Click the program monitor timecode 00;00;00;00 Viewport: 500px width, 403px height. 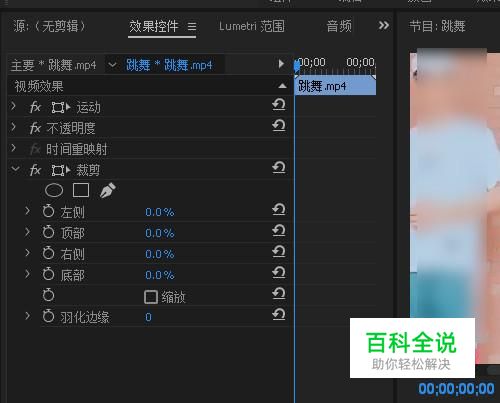point(456,389)
